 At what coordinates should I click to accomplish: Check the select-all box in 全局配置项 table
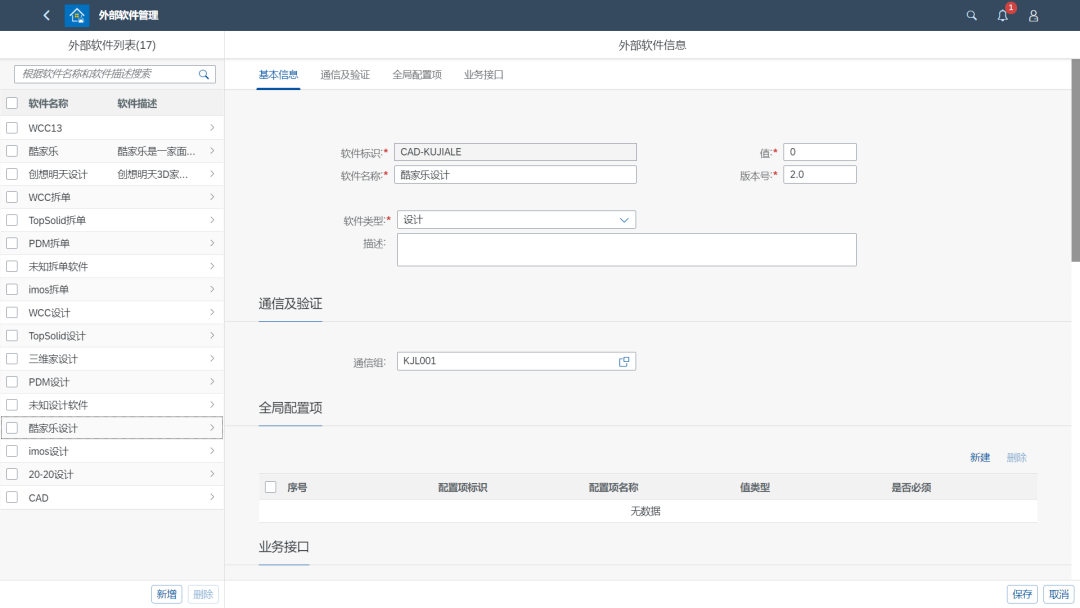(x=270, y=487)
